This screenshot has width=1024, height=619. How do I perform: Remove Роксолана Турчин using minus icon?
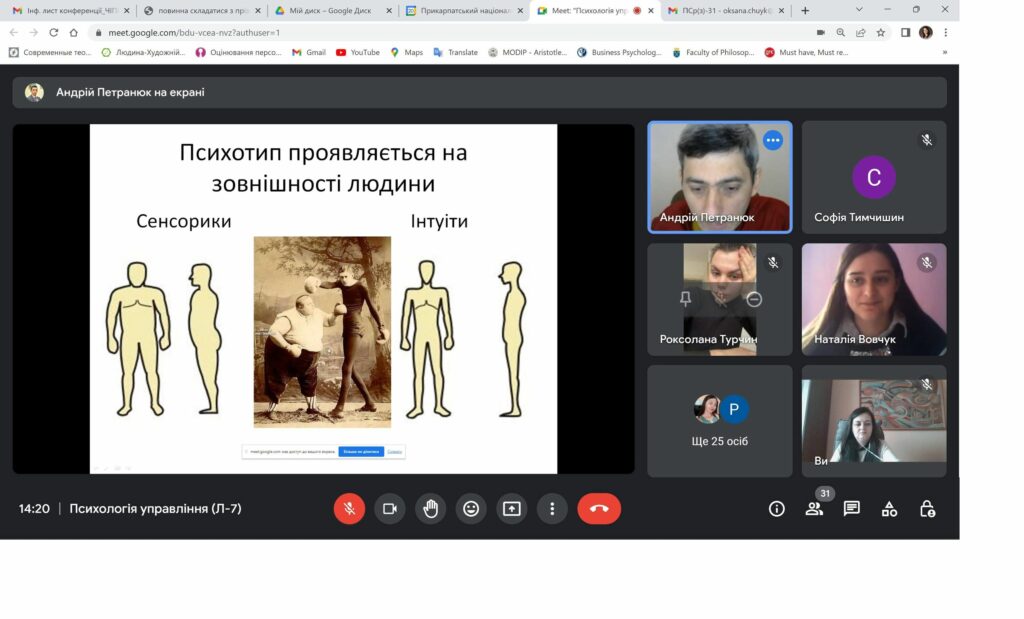[x=754, y=299]
